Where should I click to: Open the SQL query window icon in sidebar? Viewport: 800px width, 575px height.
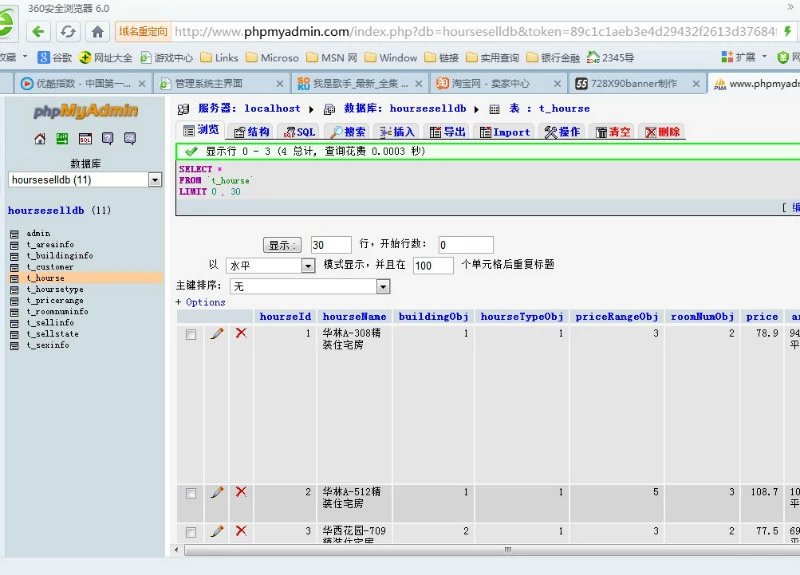(x=85, y=138)
